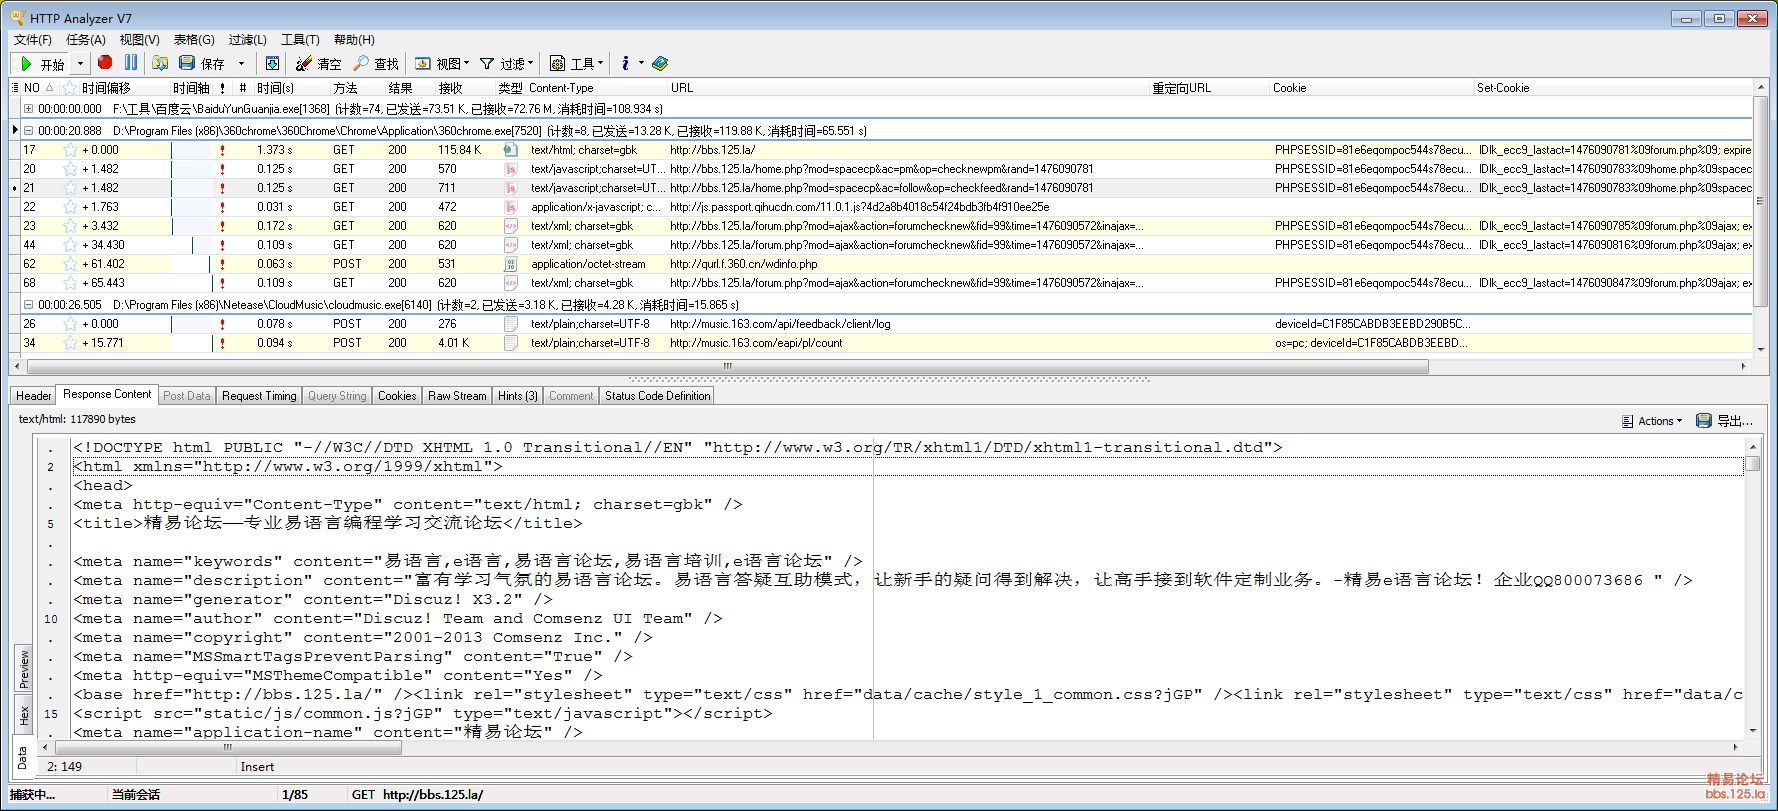Expand the BaiduYunGuanjia.exe process group
The width and height of the screenshot is (1778, 811).
29,109
